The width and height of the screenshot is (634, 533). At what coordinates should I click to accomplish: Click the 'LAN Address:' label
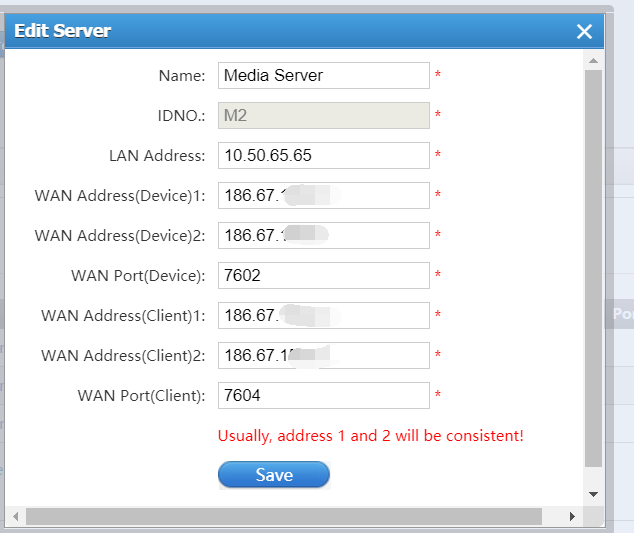click(157, 156)
